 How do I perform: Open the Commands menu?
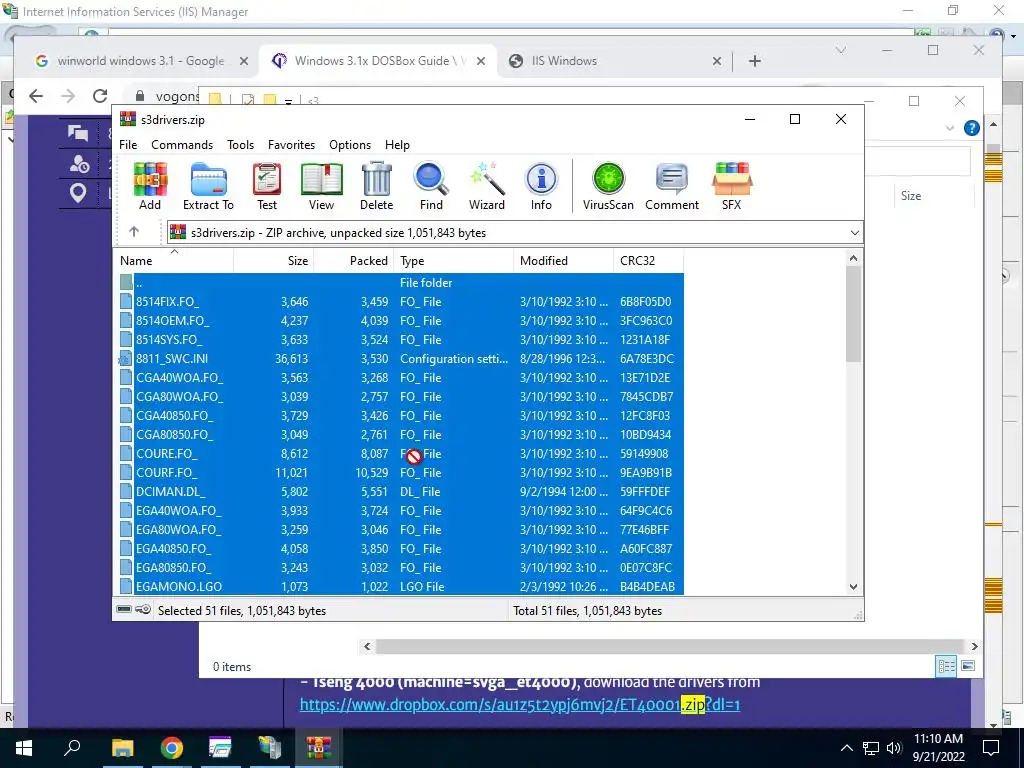pyautogui.click(x=182, y=145)
